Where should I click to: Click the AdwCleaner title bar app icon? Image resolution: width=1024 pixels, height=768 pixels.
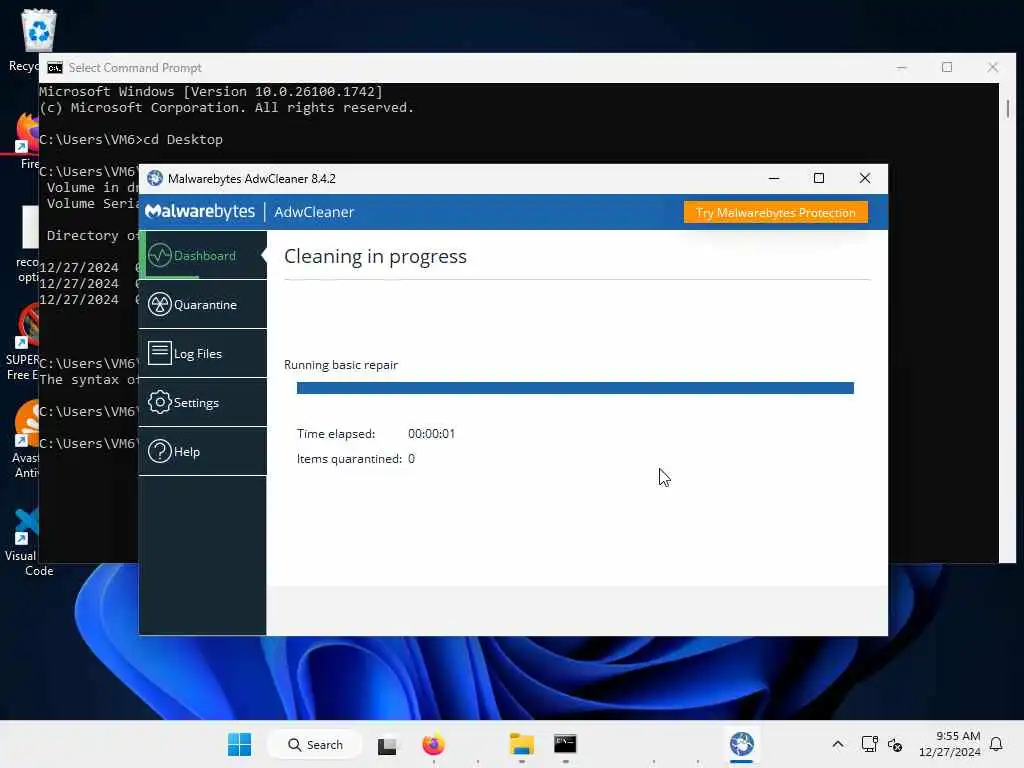point(155,178)
